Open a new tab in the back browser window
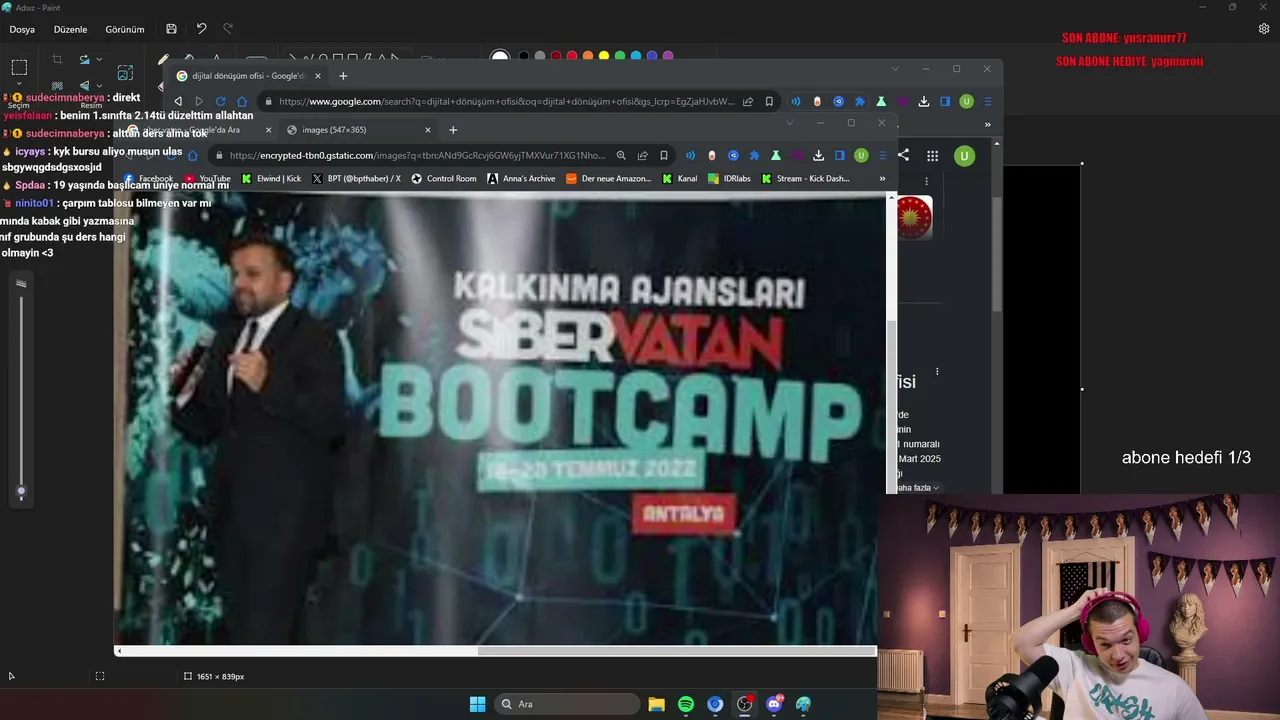This screenshot has height=720, width=1280. tap(343, 76)
